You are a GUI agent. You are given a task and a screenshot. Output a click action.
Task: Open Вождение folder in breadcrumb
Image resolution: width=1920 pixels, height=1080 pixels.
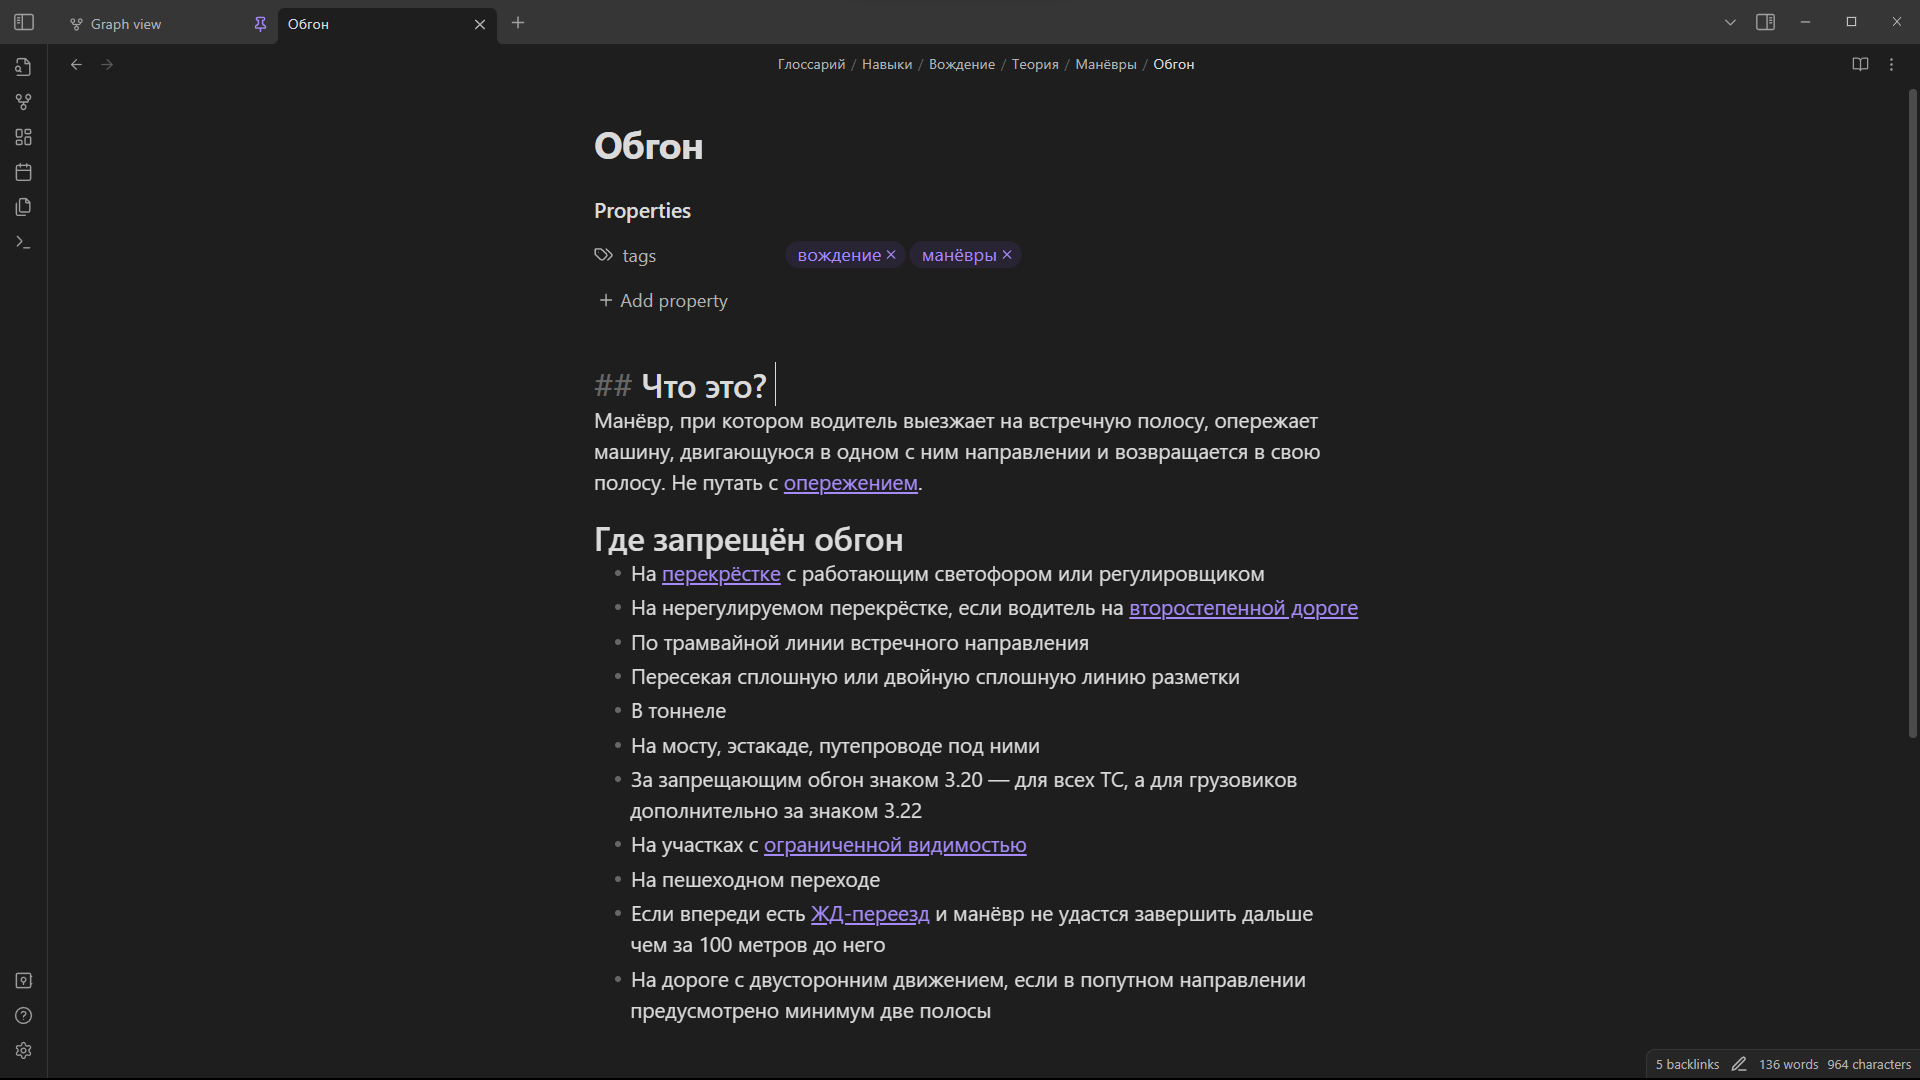click(962, 64)
